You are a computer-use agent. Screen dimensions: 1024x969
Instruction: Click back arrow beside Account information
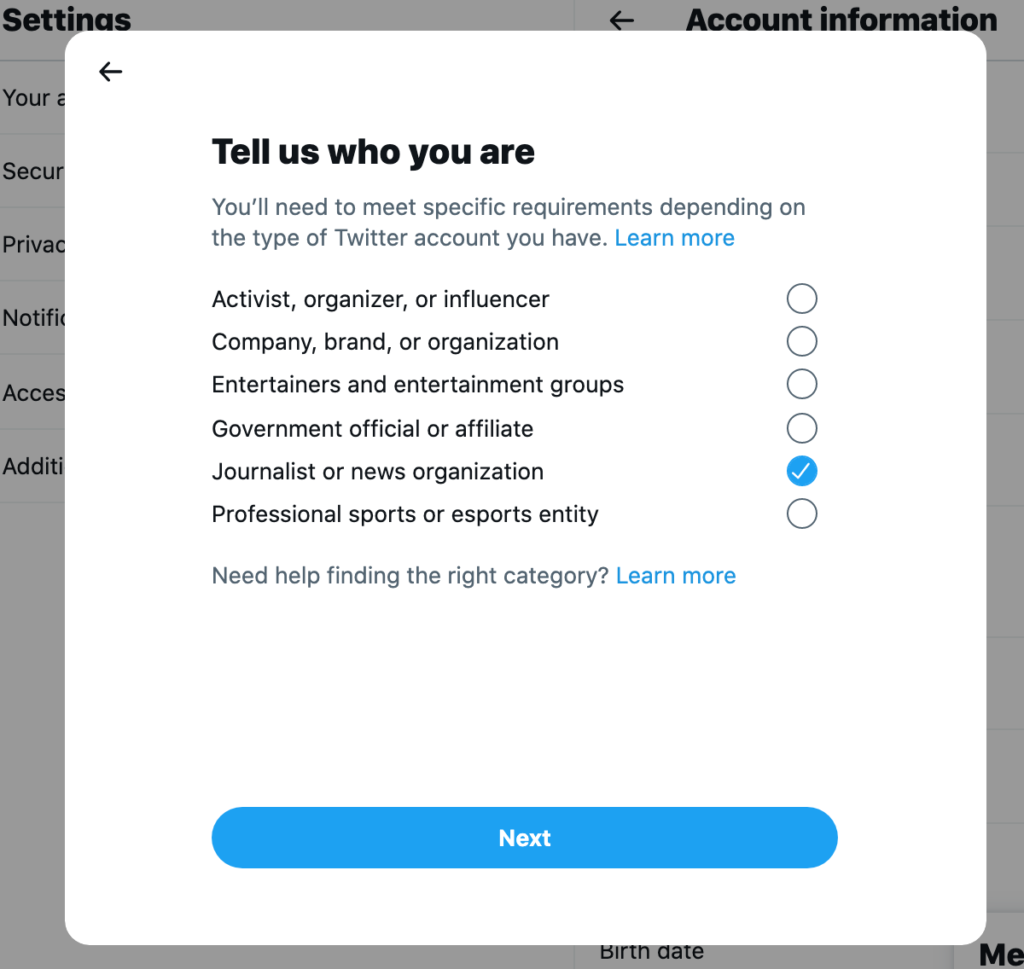[x=622, y=20]
